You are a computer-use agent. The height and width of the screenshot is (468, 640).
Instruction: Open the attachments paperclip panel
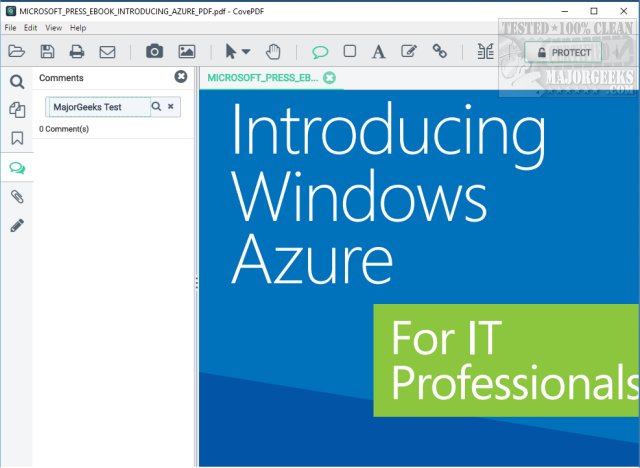(x=17, y=197)
